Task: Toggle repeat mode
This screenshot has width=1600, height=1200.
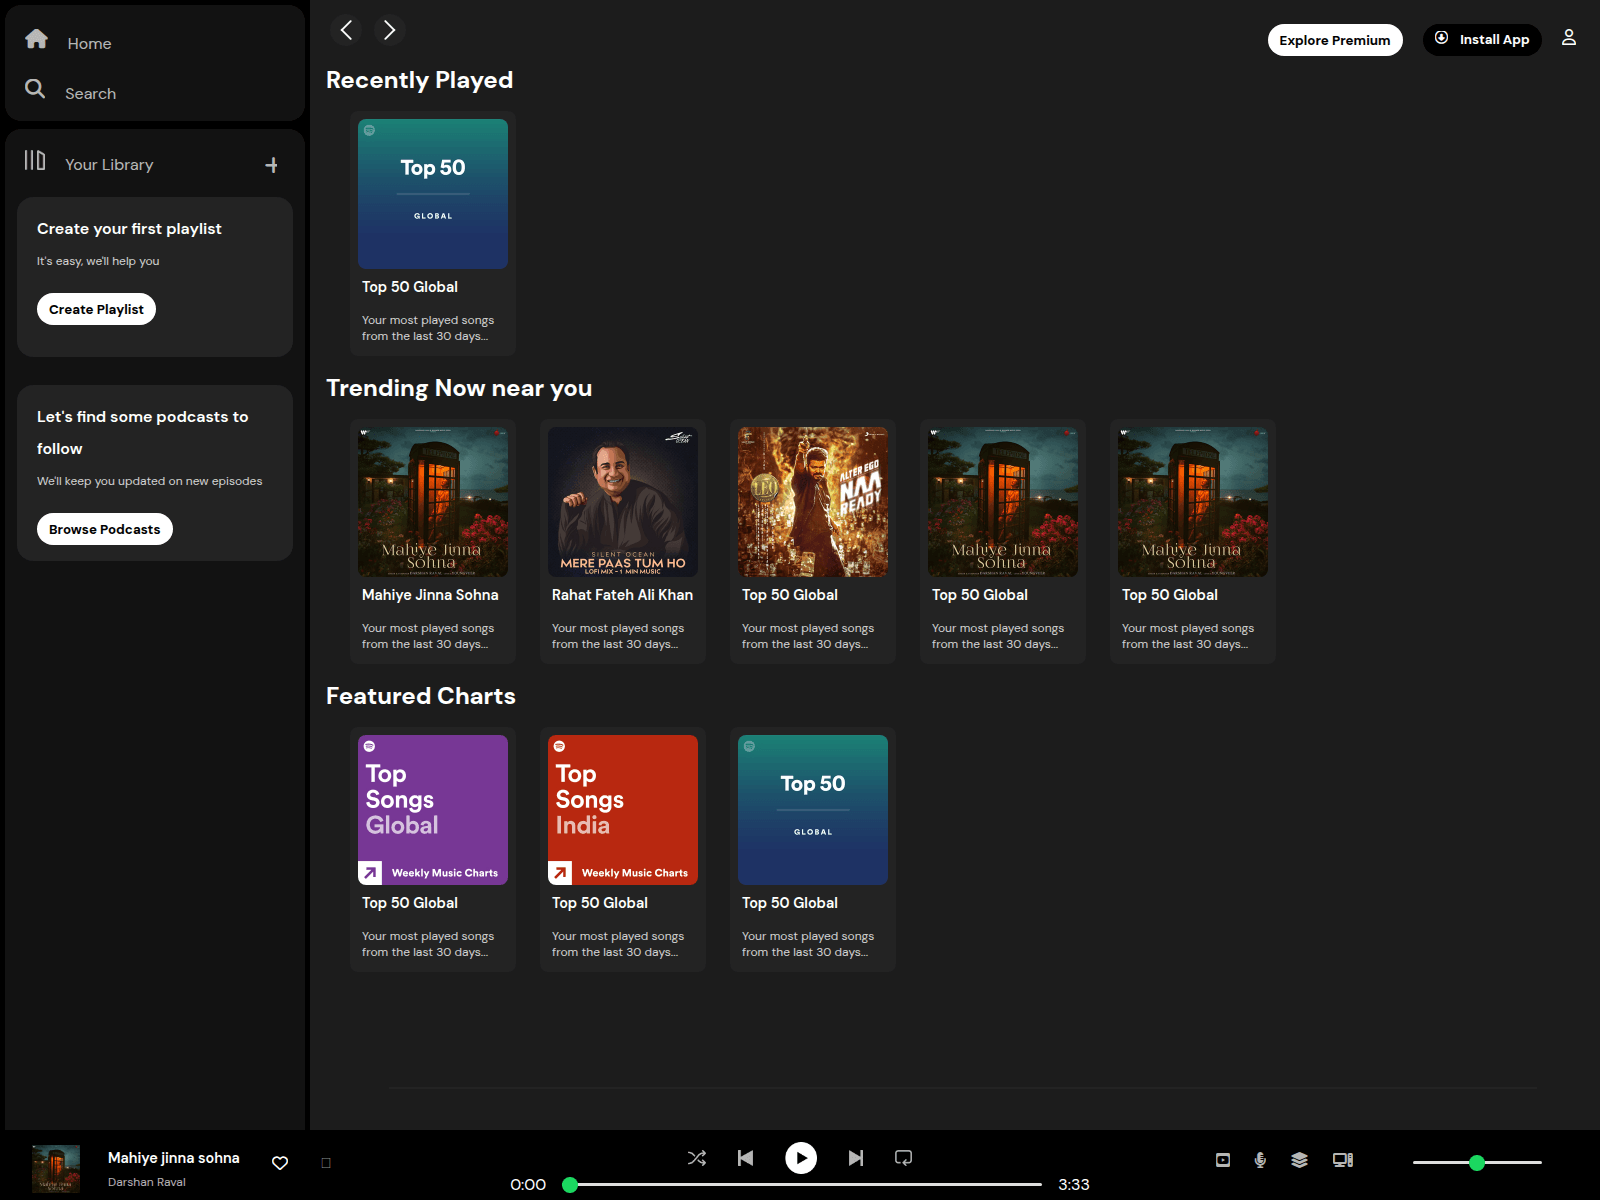Action: click(x=904, y=1158)
